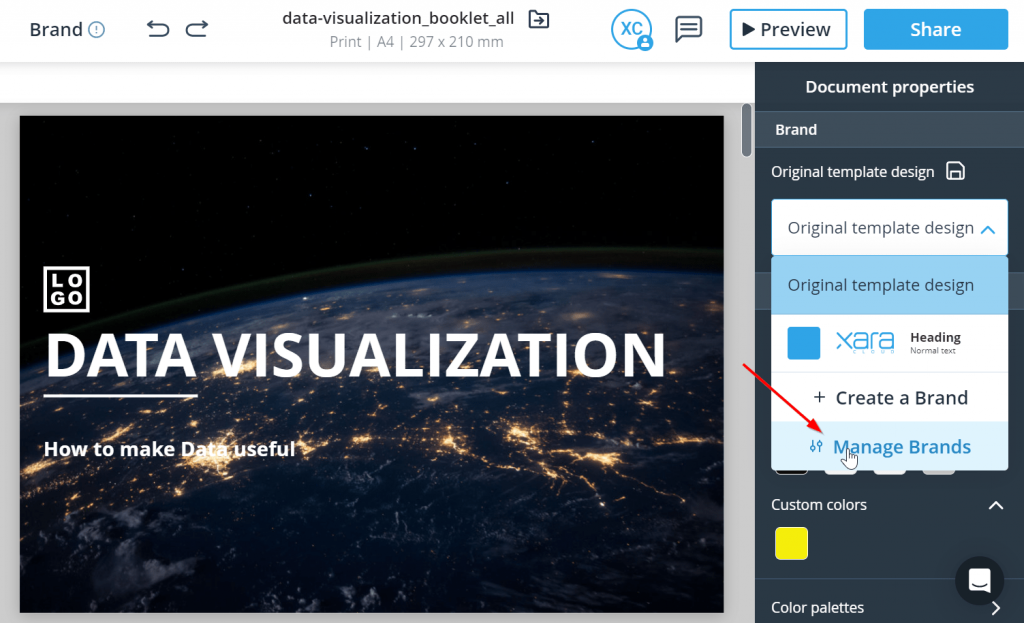Image resolution: width=1024 pixels, height=623 pixels.
Task: Expand the Color palettes section
Action: pos(997,607)
